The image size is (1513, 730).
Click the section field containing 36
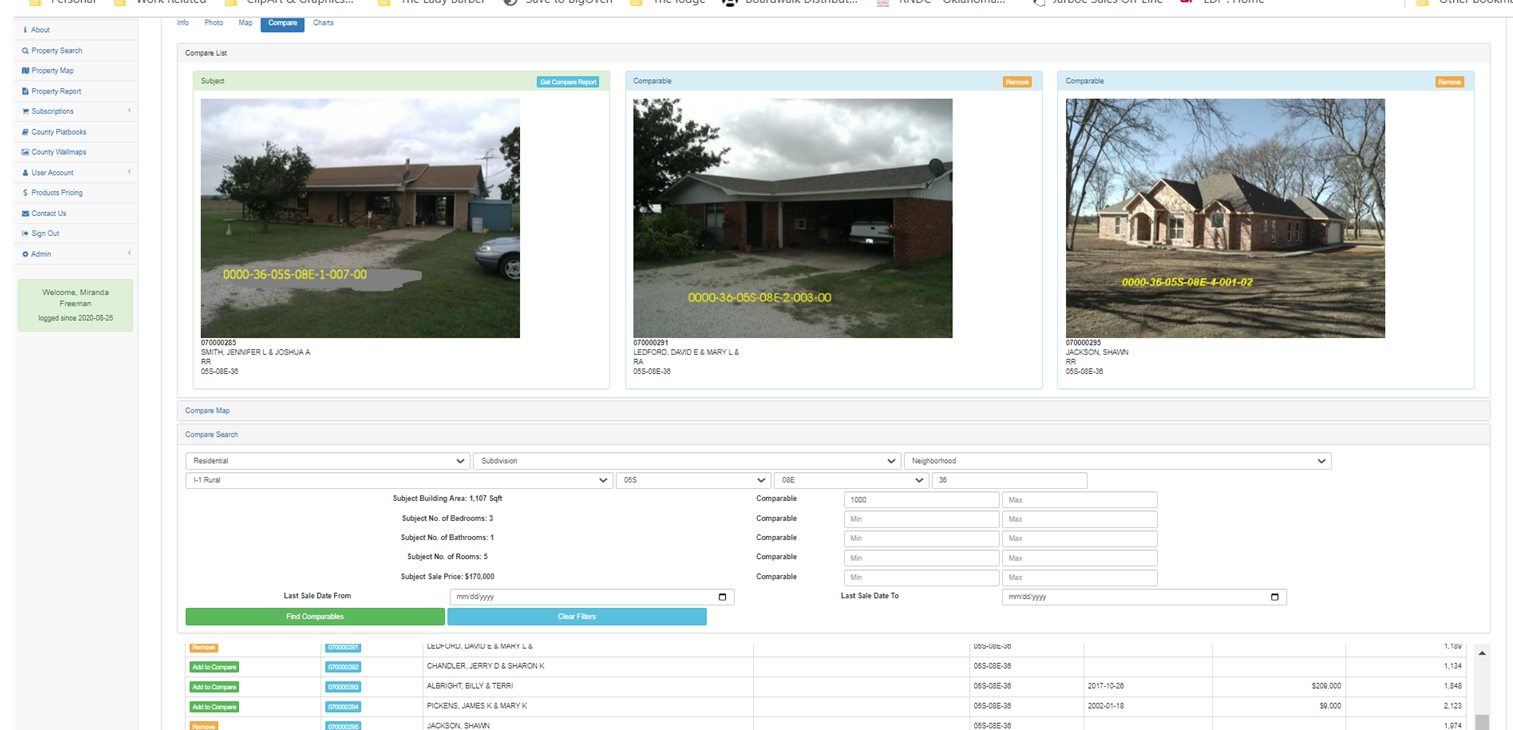(1009, 480)
